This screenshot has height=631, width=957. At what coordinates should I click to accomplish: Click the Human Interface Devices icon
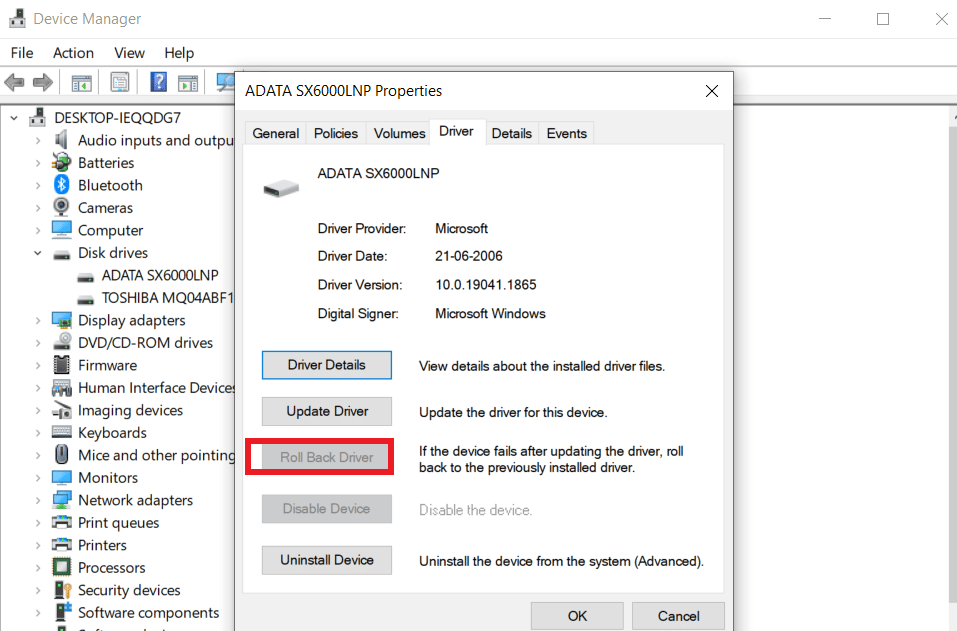pos(62,388)
